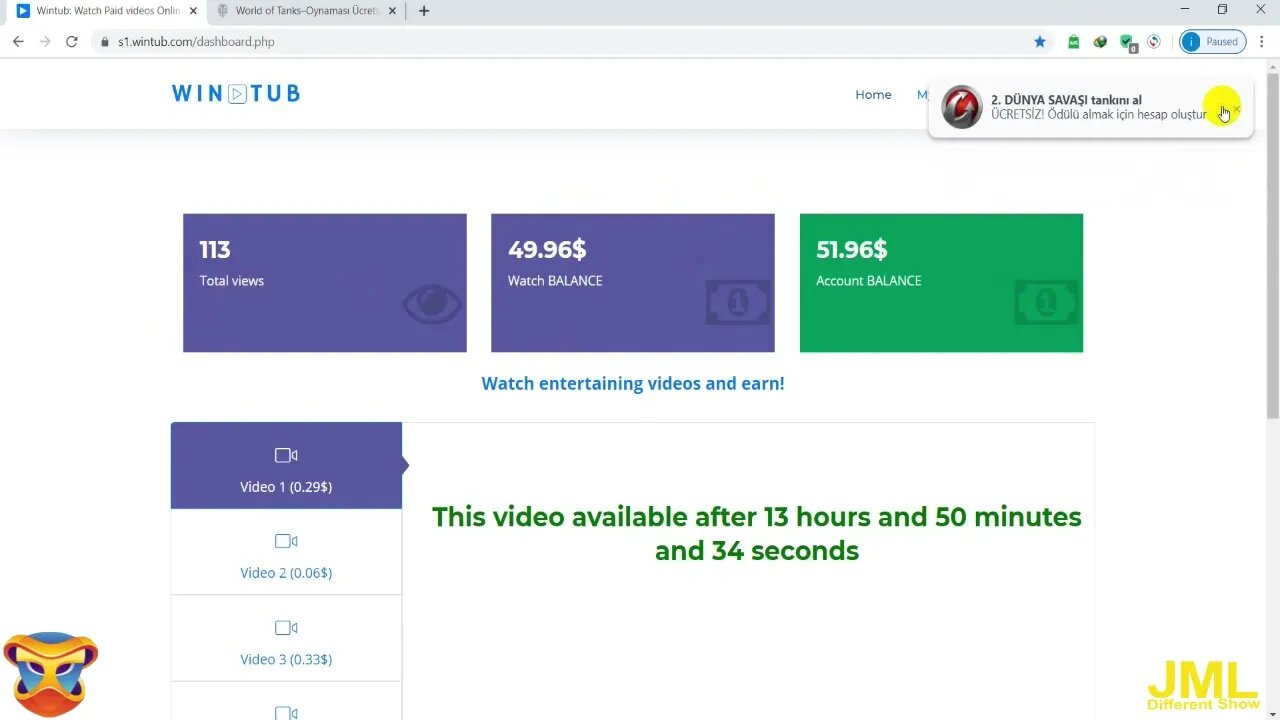Go back to the previous page
Image resolution: width=1280 pixels, height=720 pixels.
pyautogui.click(x=18, y=41)
